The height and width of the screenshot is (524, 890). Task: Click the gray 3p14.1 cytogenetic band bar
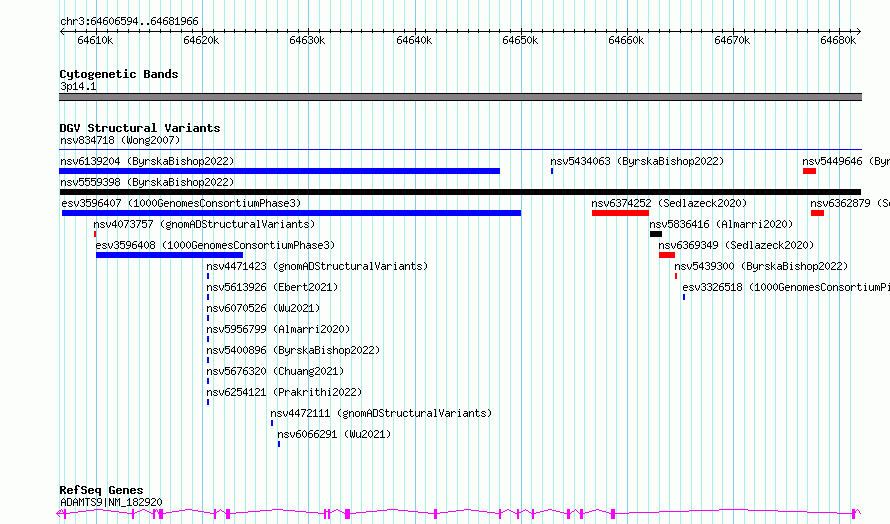tap(460, 97)
